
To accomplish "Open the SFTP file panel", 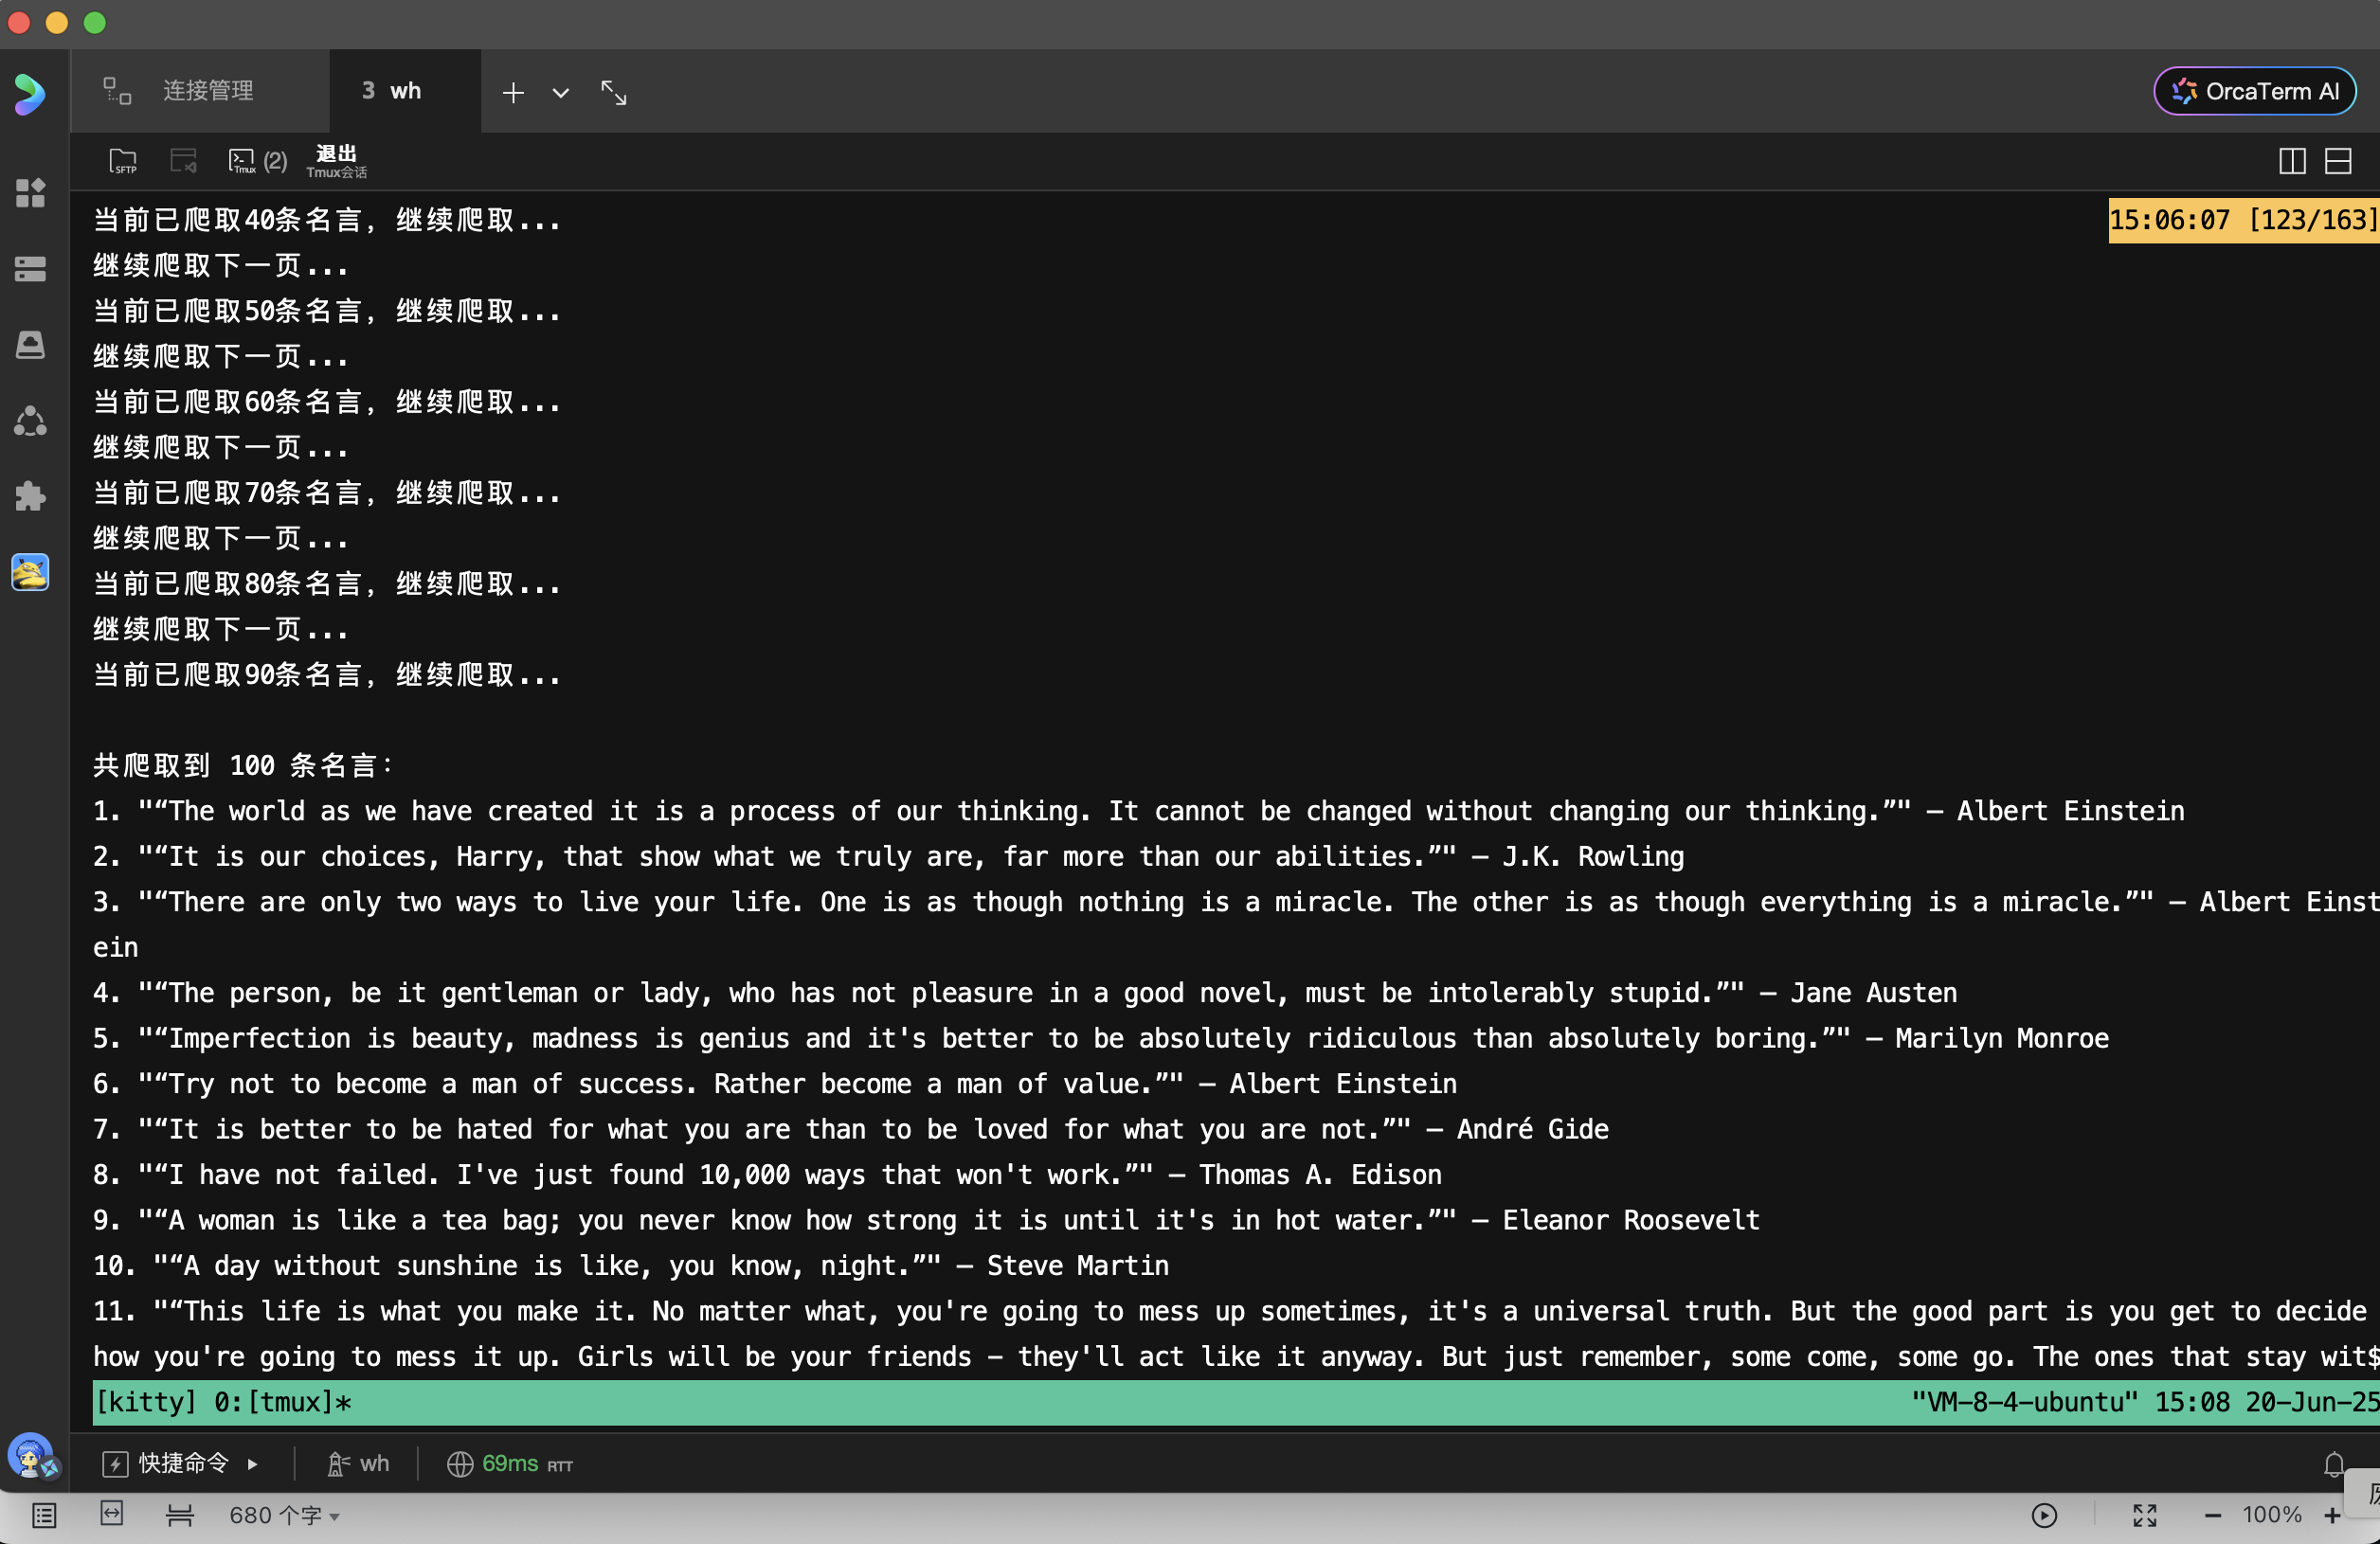I will tap(123, 161).
